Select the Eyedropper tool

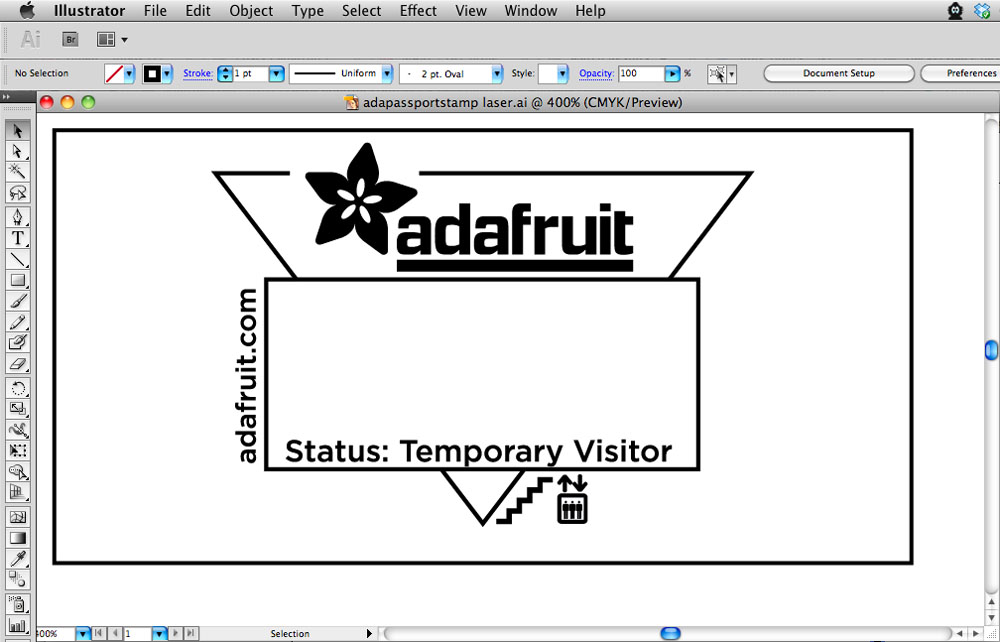coord(18,558)
